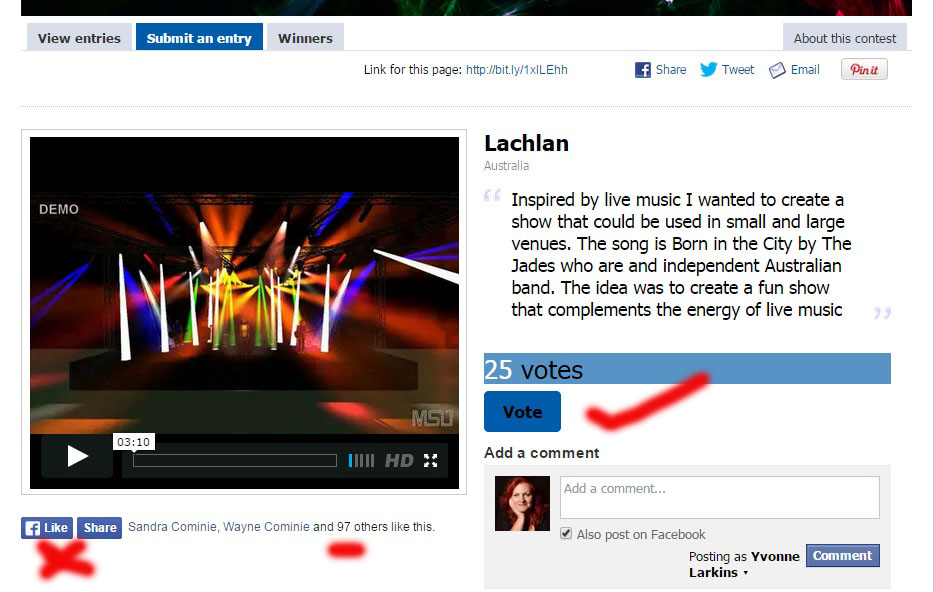Open the Winners tab
The image size is (934, 592).
pos(305,38)
